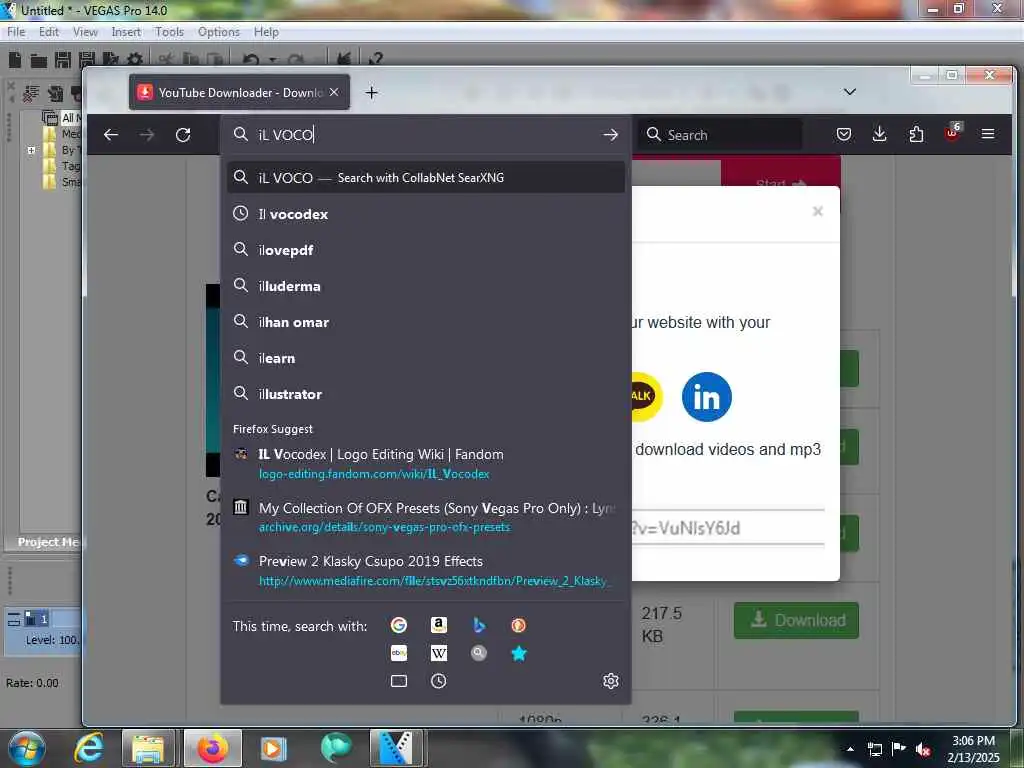The image size is (1024, 768).
Task: Open the Firefox Downloads panel
Action: pyautogui.click(x=880, y=135)
